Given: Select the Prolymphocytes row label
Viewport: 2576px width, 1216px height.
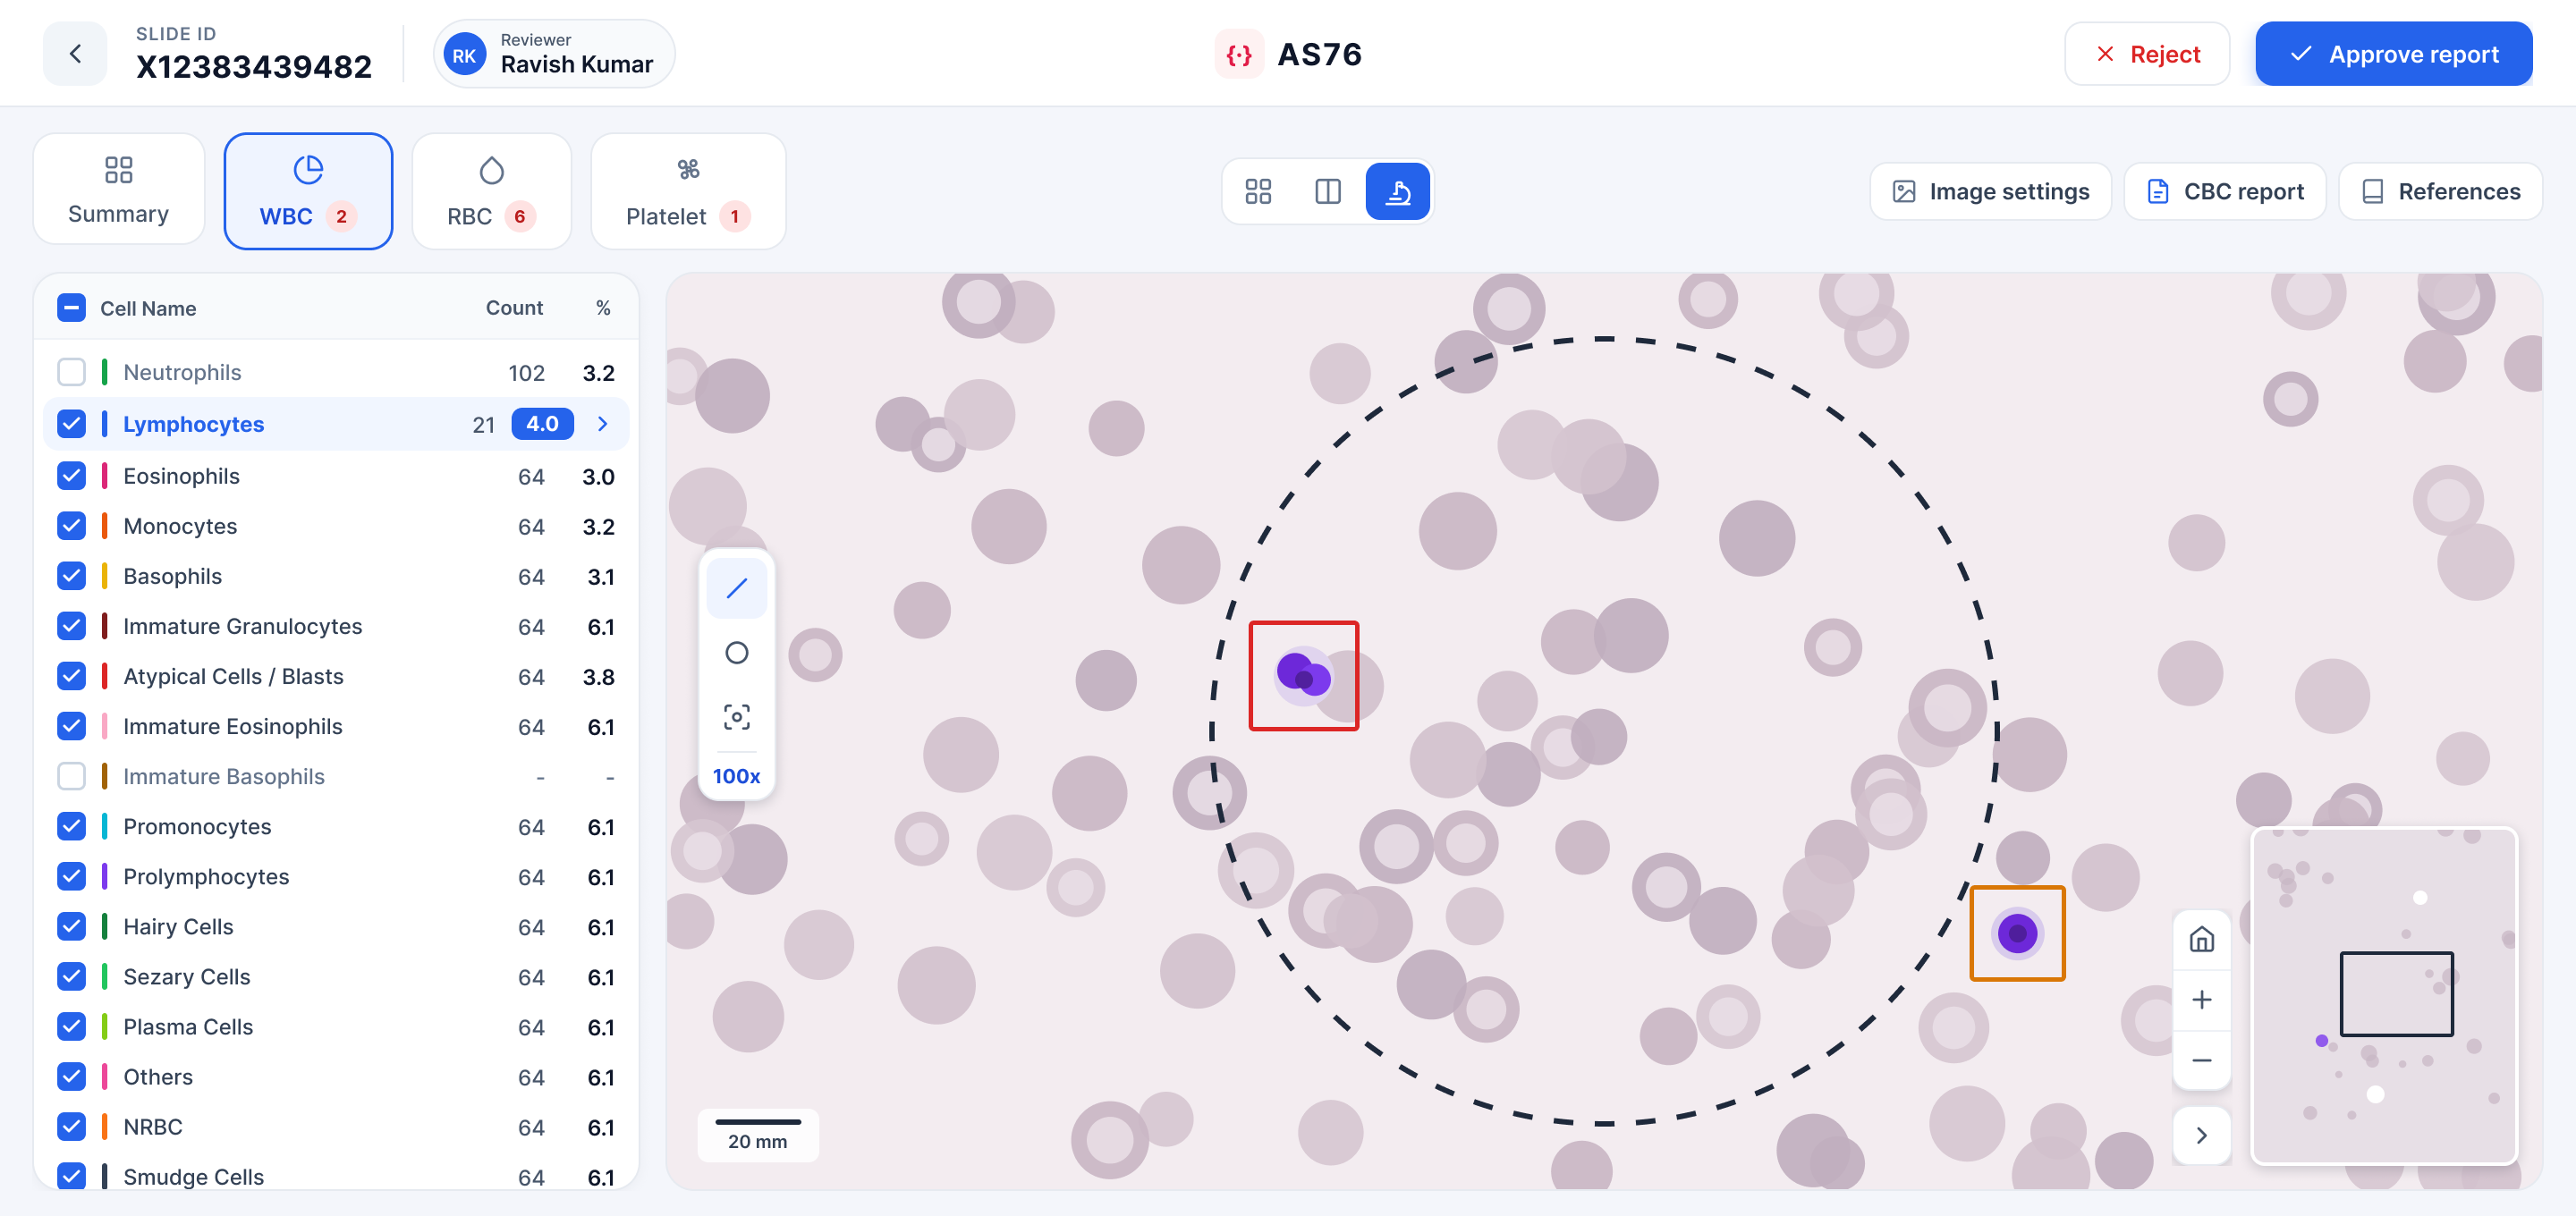Looking at the screenshot, I should point(206,877).
